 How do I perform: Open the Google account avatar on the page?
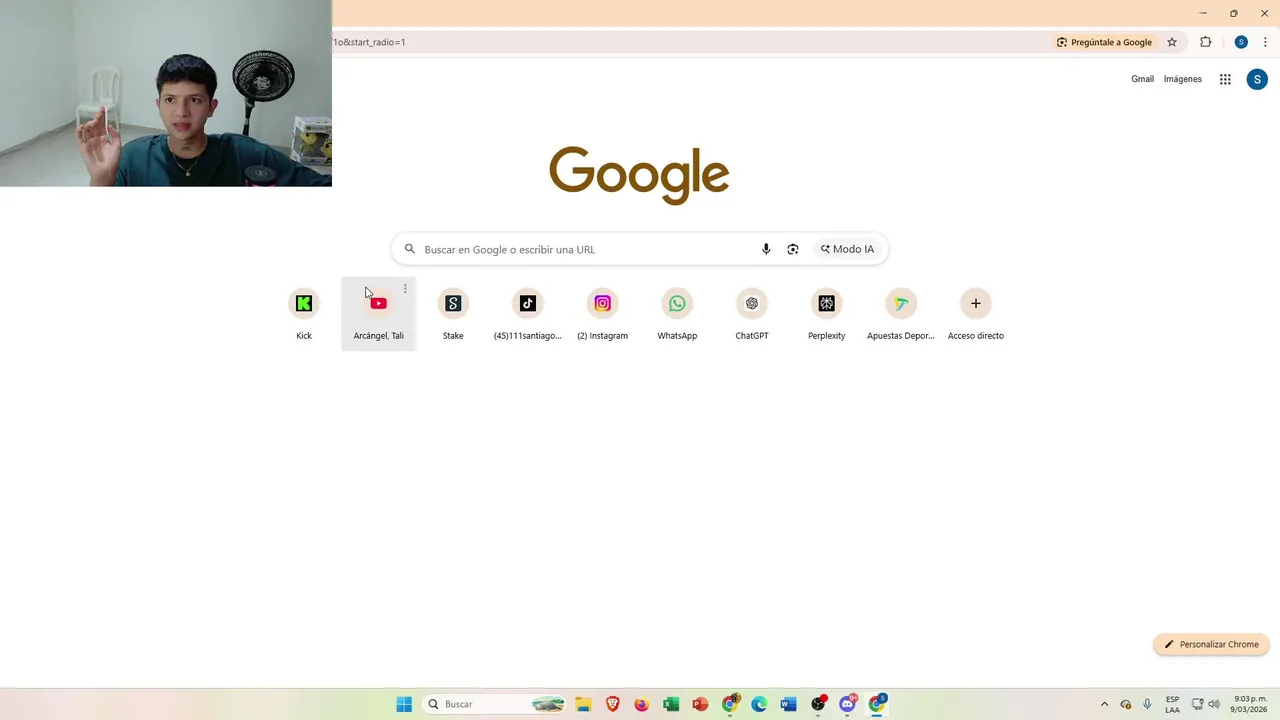[x=1257, y=79]
